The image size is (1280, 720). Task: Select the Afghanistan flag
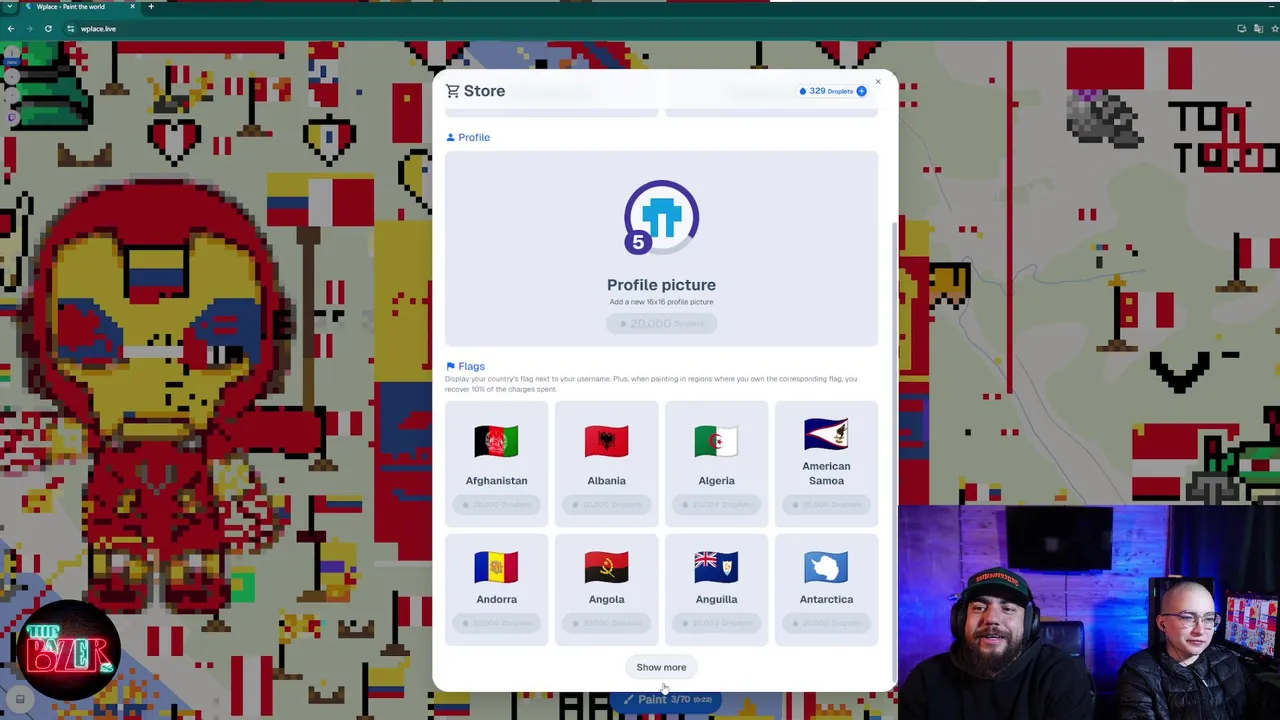click(496, 441)
